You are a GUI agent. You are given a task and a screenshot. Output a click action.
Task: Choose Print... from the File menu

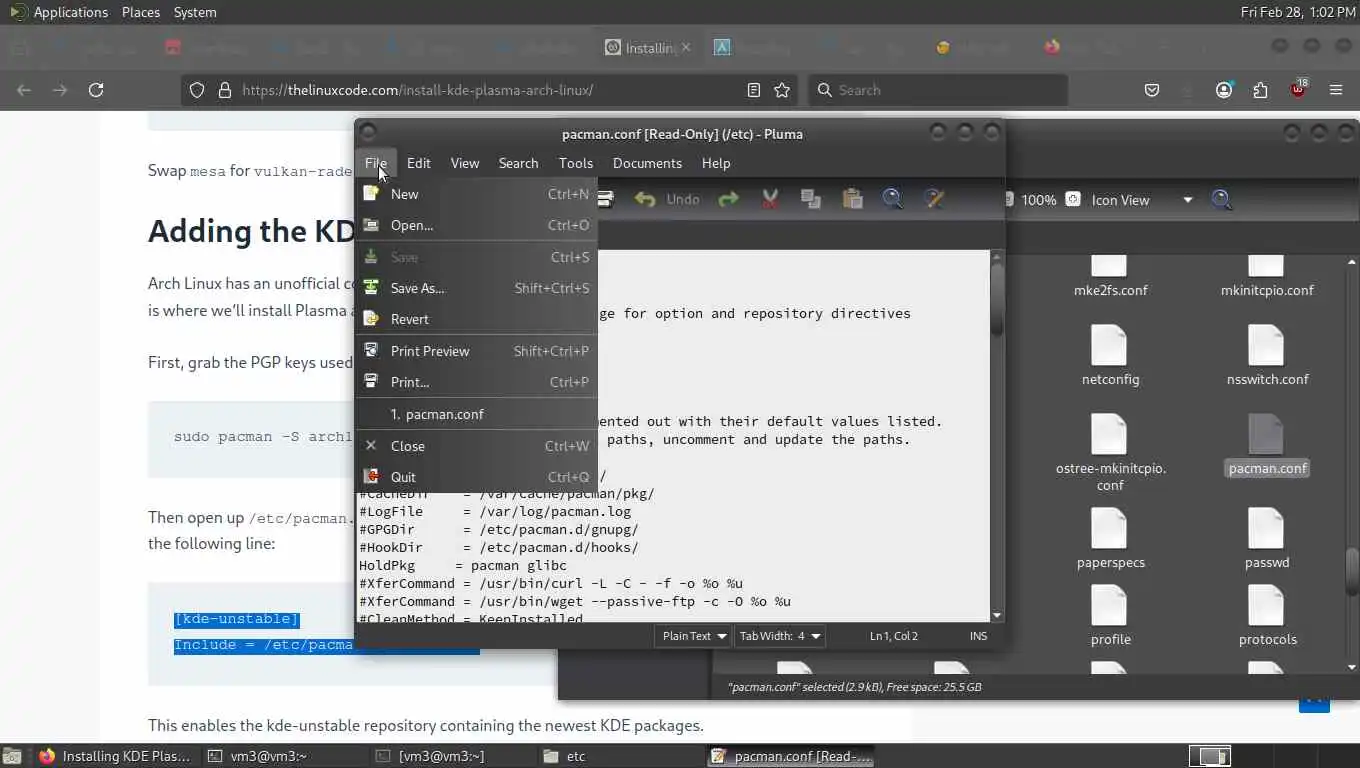coord(476,382)
